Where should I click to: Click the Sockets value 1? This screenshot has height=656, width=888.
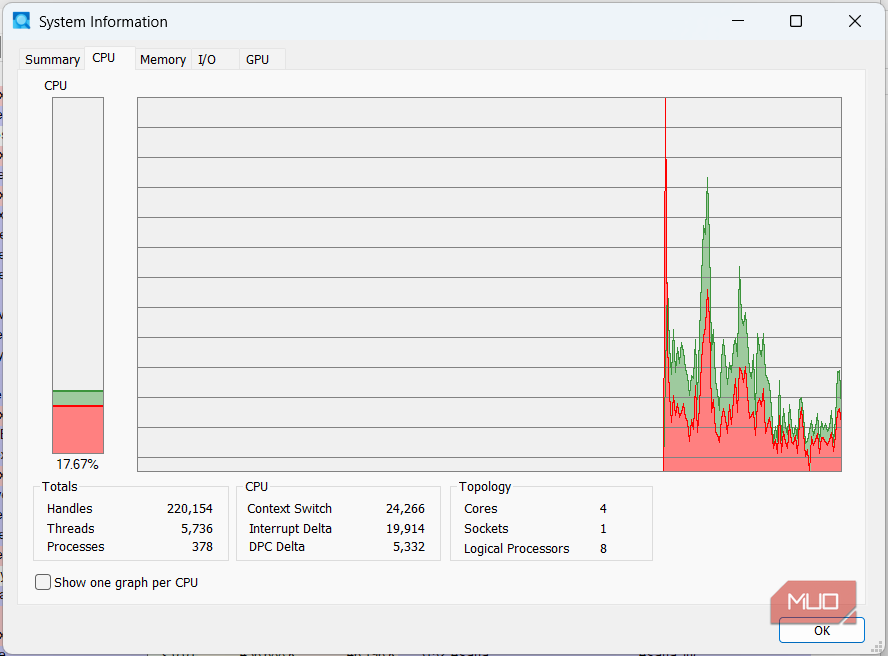(603, 529)
